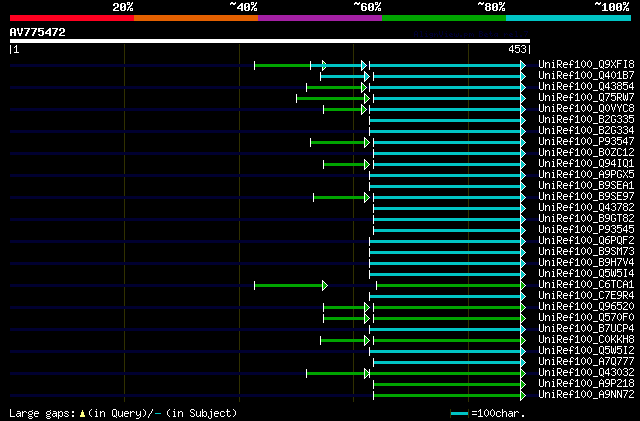This screenshot has width=640, height=421.
Task: Click the end arrow on the UniRef100_Q9XFI8 alignment
Action: click(523, 65)
